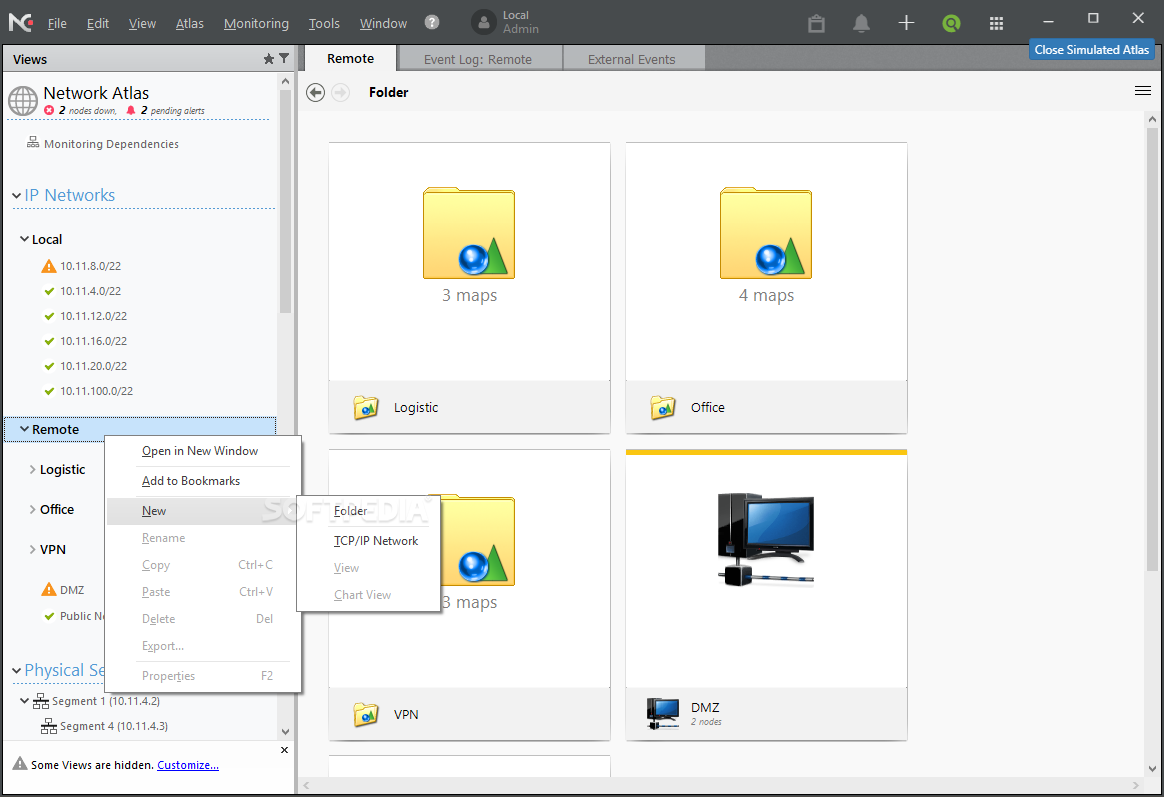The width and height of the screenshot is (1164, 797).
Task: Expand the VPN tree node
Action: 32,549
